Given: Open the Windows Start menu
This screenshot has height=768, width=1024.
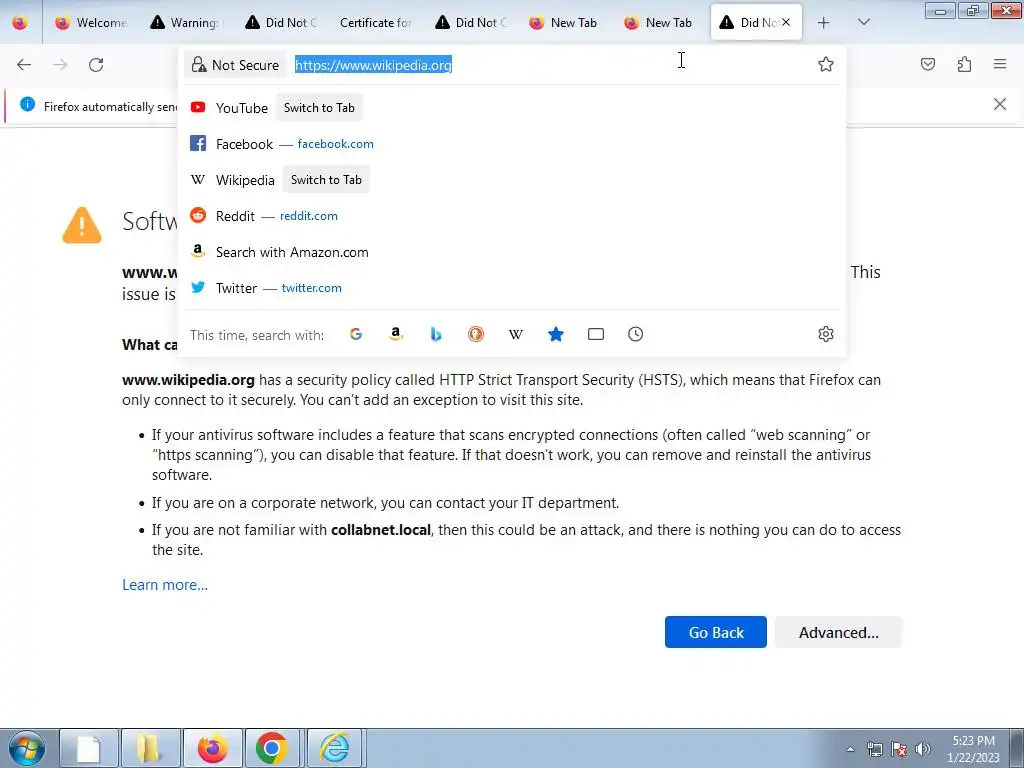Looking at the screenshot, I should 27,748.
